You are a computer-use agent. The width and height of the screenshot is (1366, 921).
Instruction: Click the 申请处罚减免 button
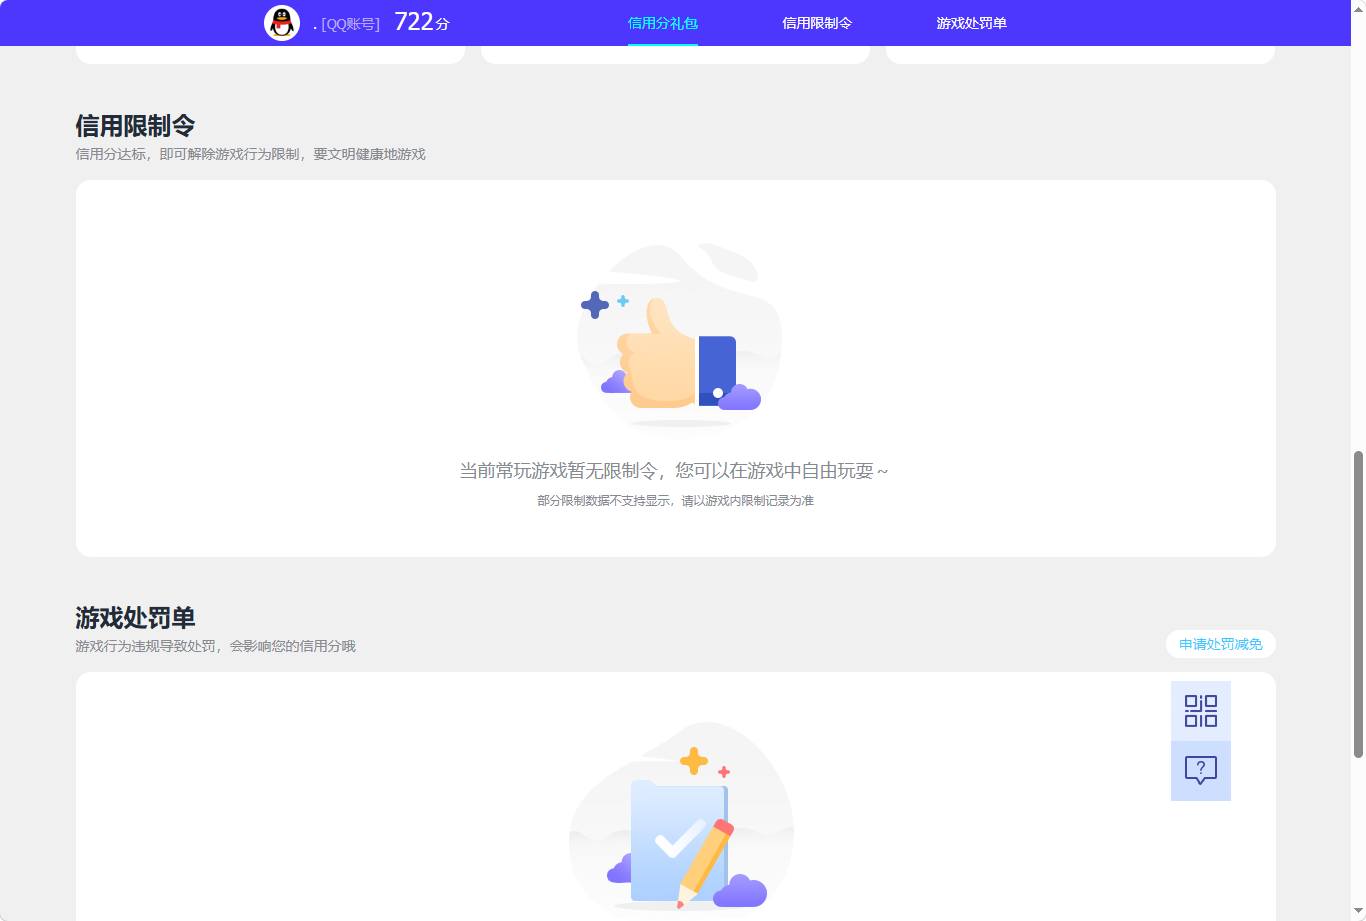click(1221, 644)
